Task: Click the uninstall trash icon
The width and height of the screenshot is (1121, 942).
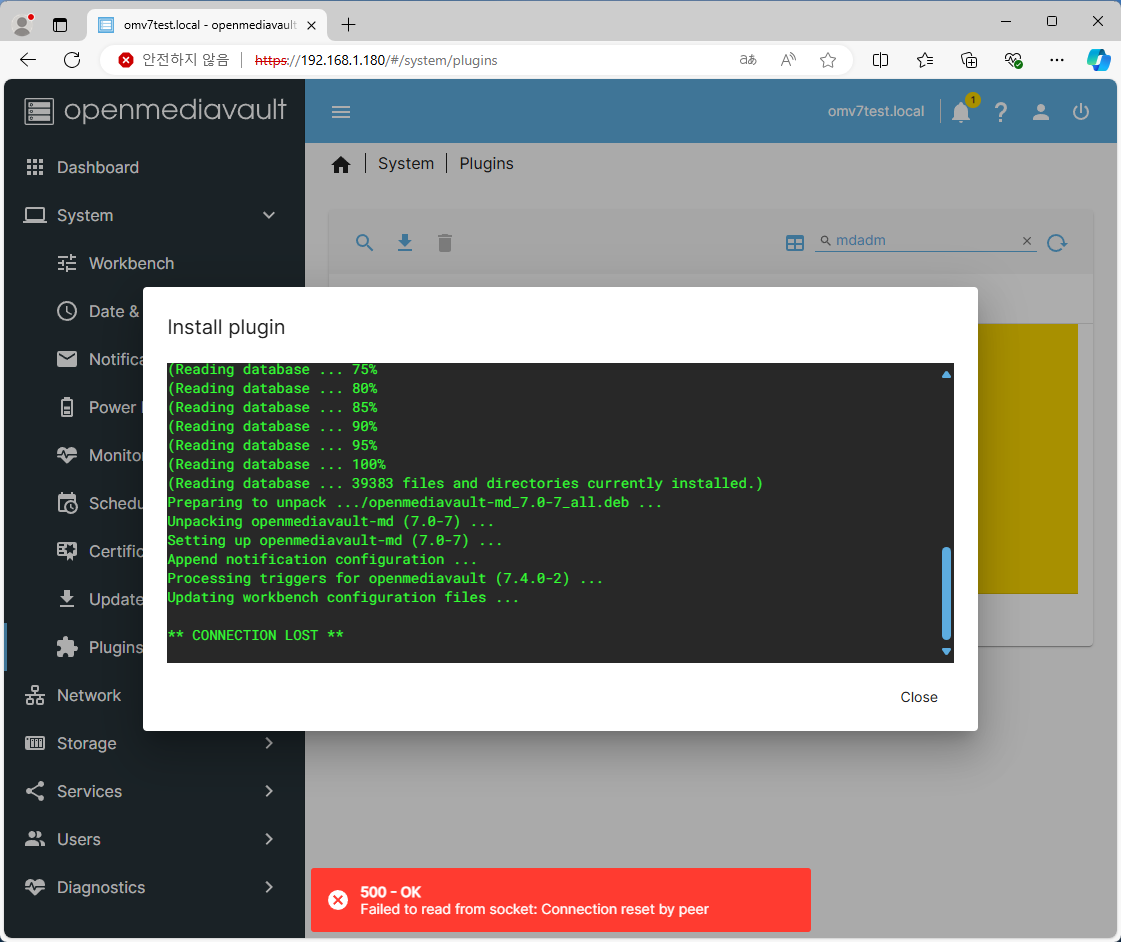Action: (x=445, y=243)
